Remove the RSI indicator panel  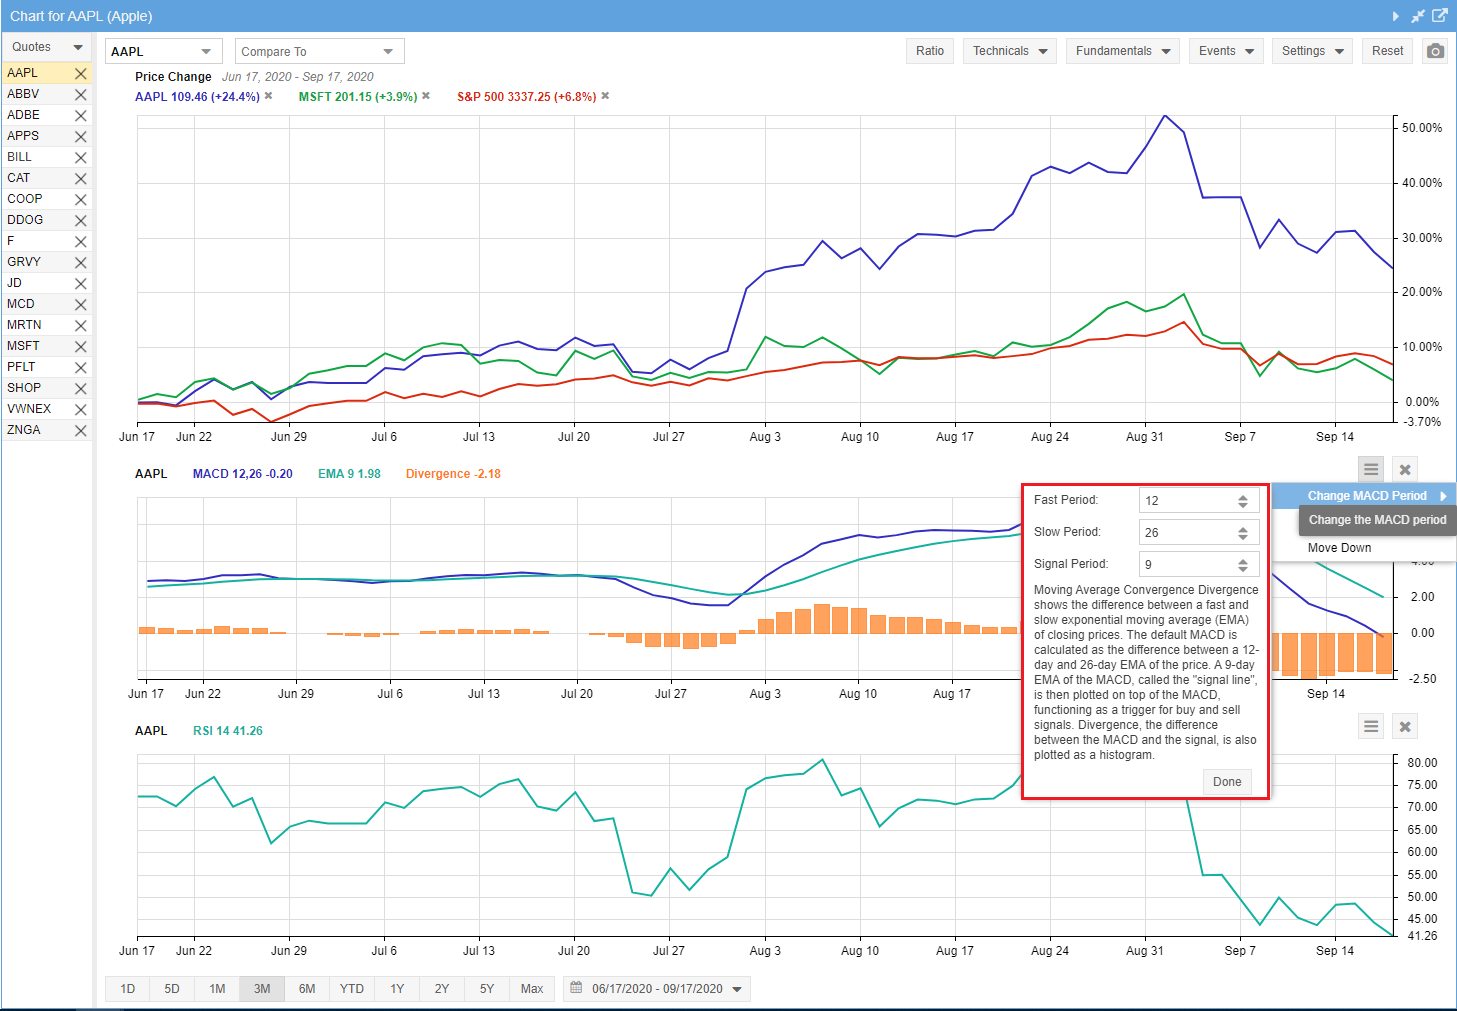[x=1405, y=727]
